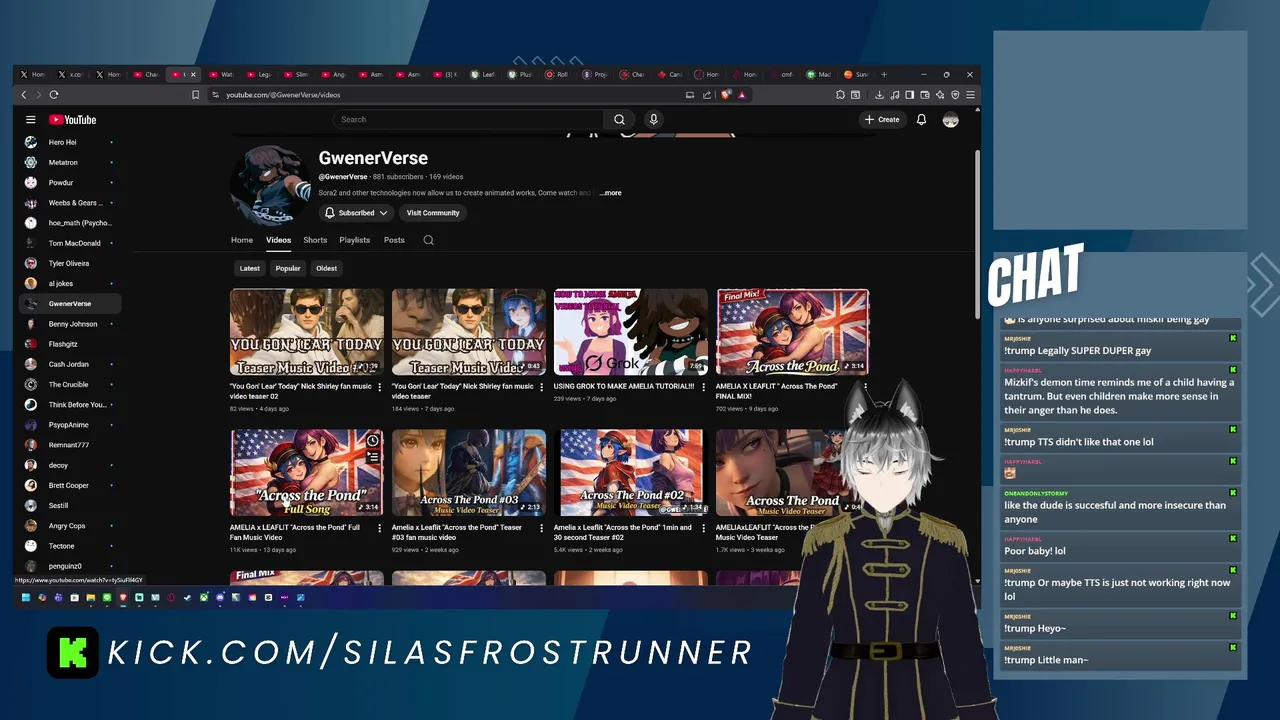Open options for 1min and 30 second Teaser #02

(704, 528)
